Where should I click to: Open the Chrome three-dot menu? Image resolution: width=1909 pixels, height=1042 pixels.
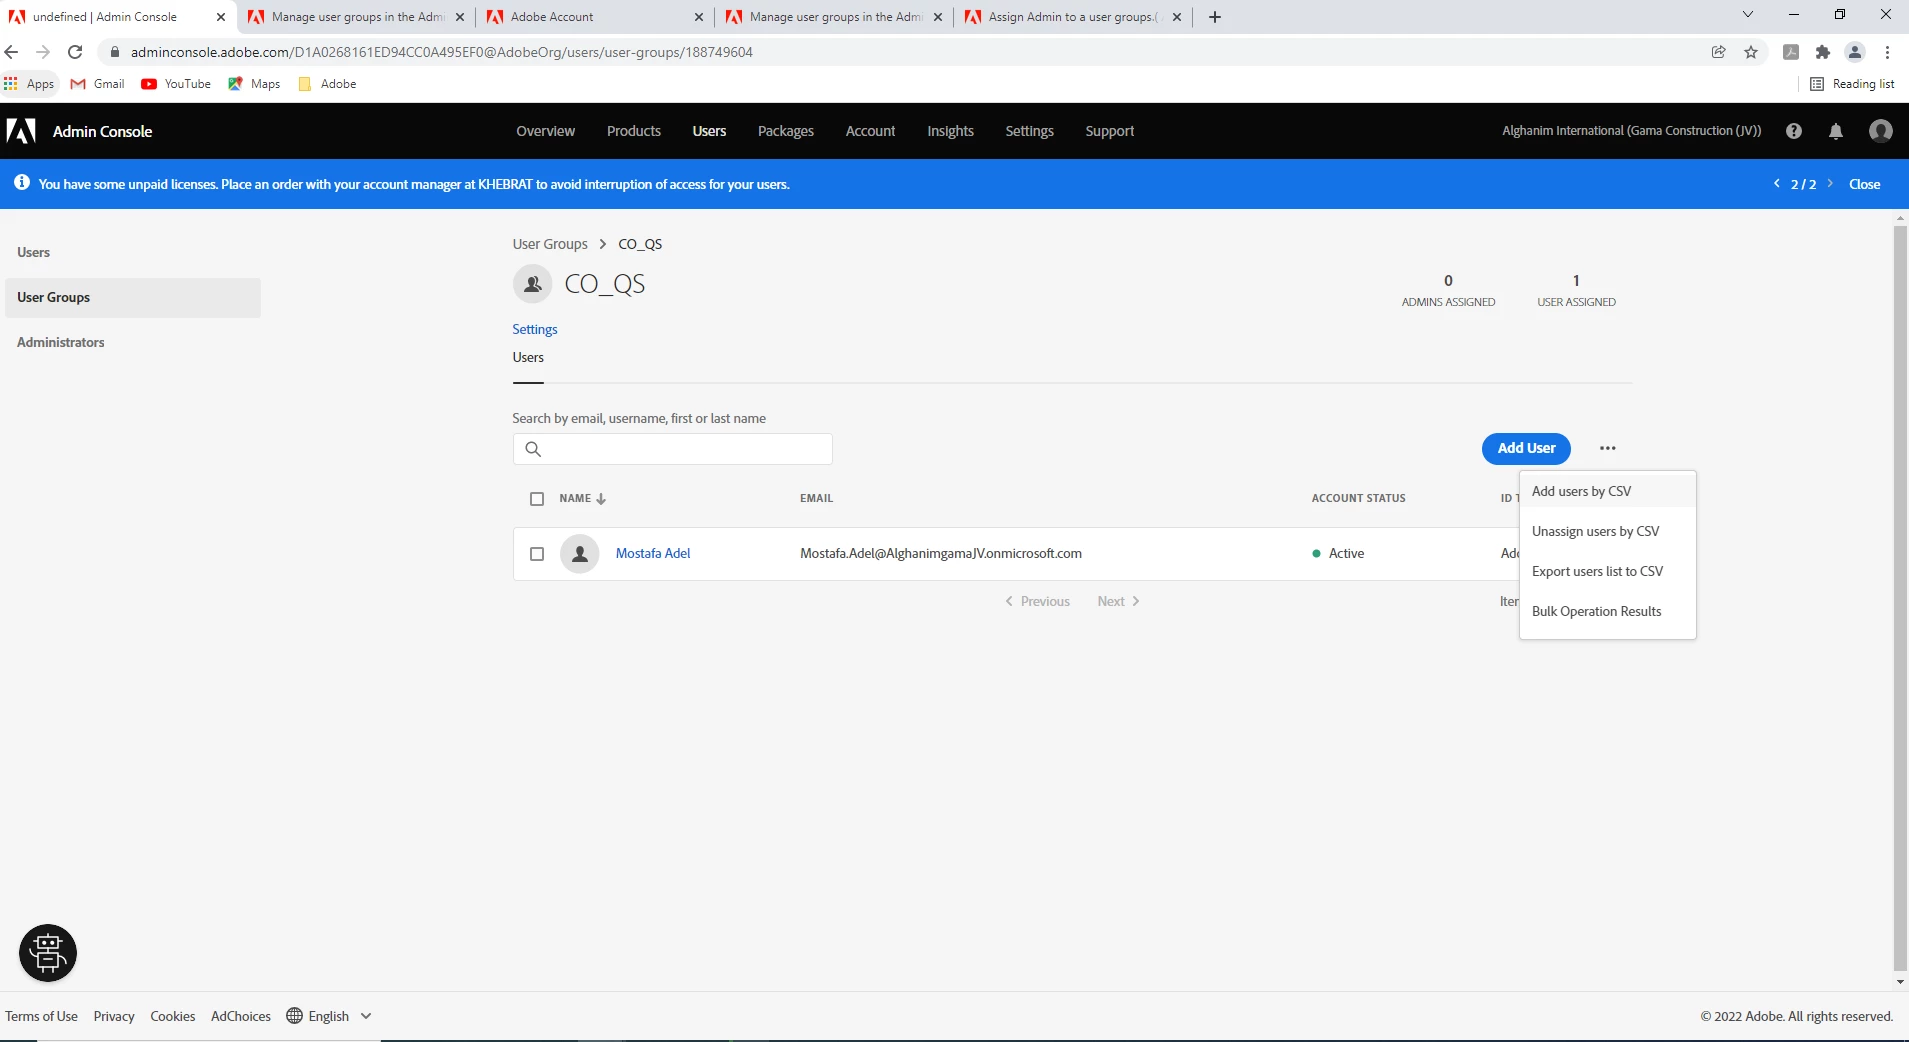[1887, 52]
